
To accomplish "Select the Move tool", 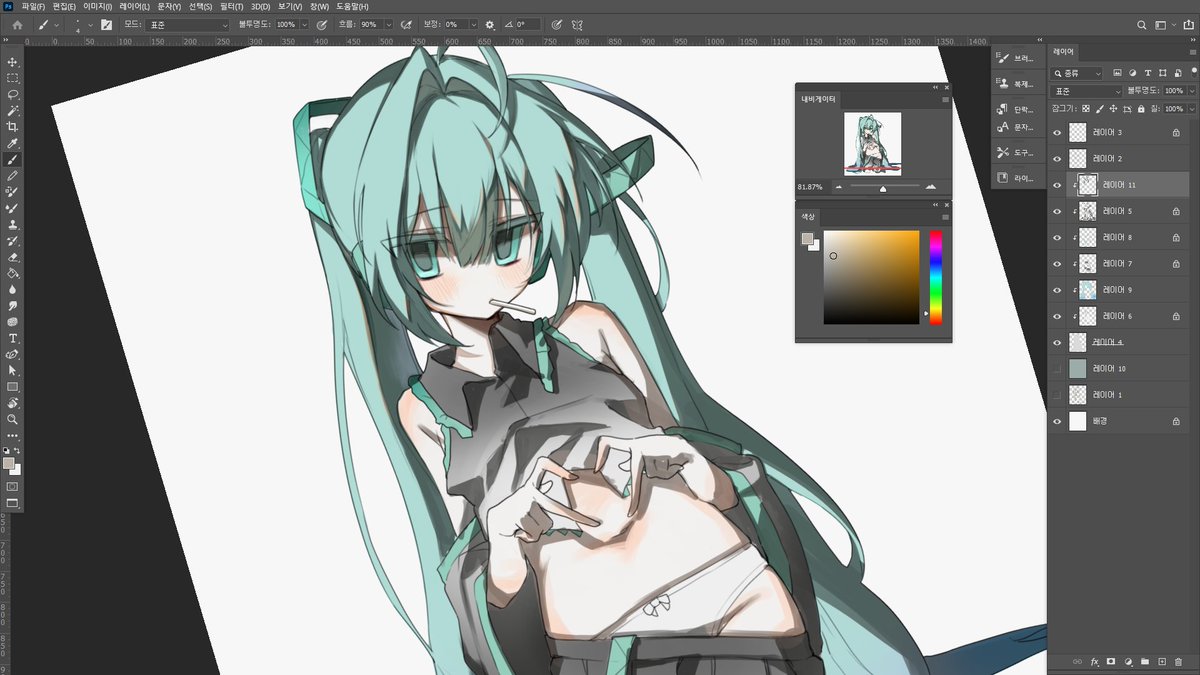I will (13, 62).
